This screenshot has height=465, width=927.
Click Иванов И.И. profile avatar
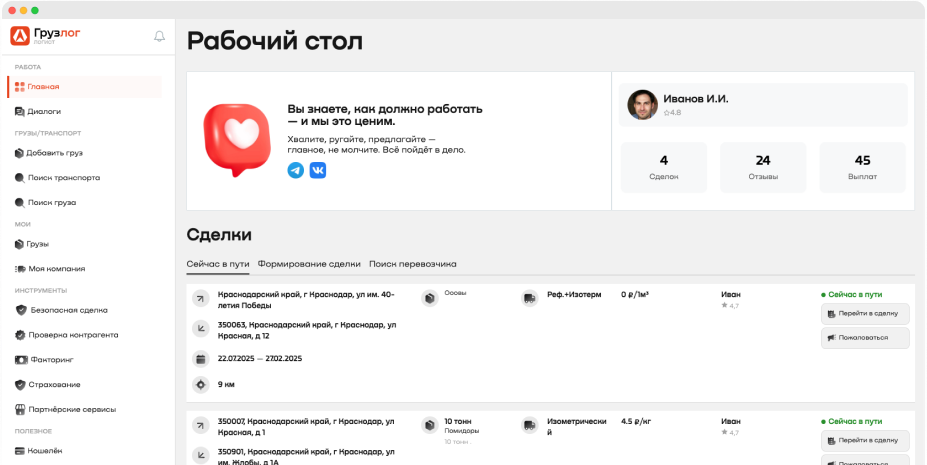[x=642, y=105]
